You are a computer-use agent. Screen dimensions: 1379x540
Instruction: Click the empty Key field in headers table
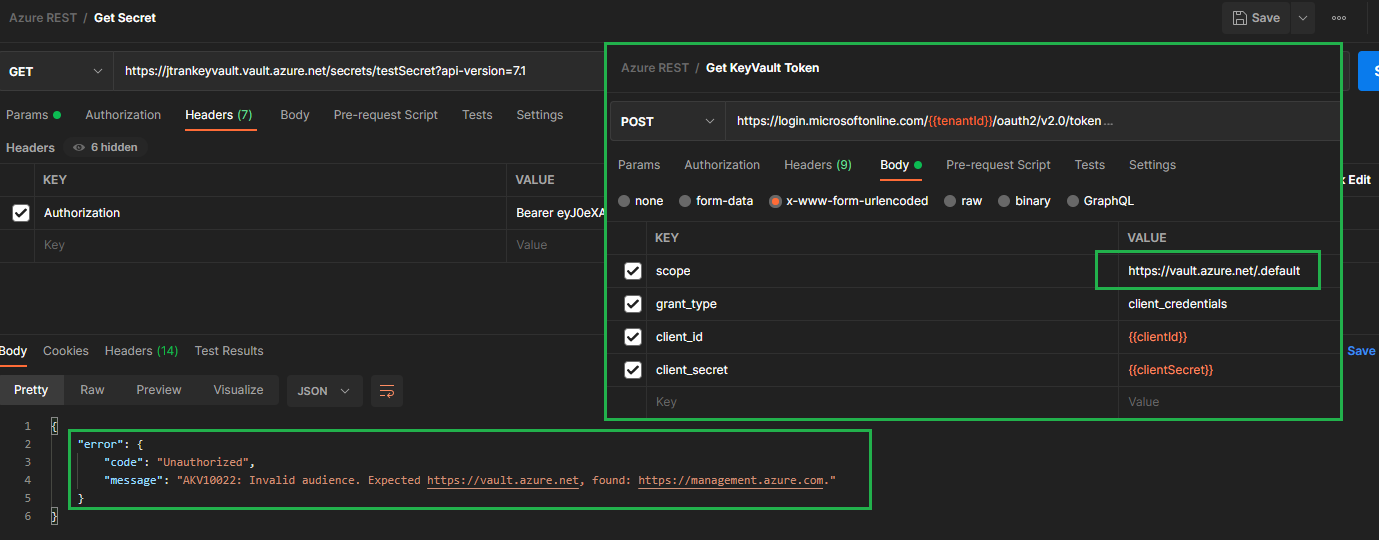coord(272,245)
